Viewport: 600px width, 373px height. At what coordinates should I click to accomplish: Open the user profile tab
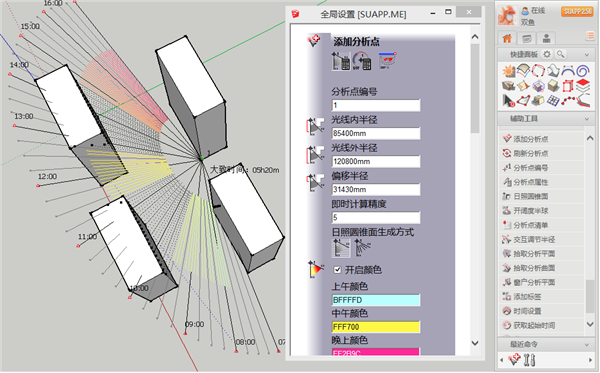tap(546, 38)
